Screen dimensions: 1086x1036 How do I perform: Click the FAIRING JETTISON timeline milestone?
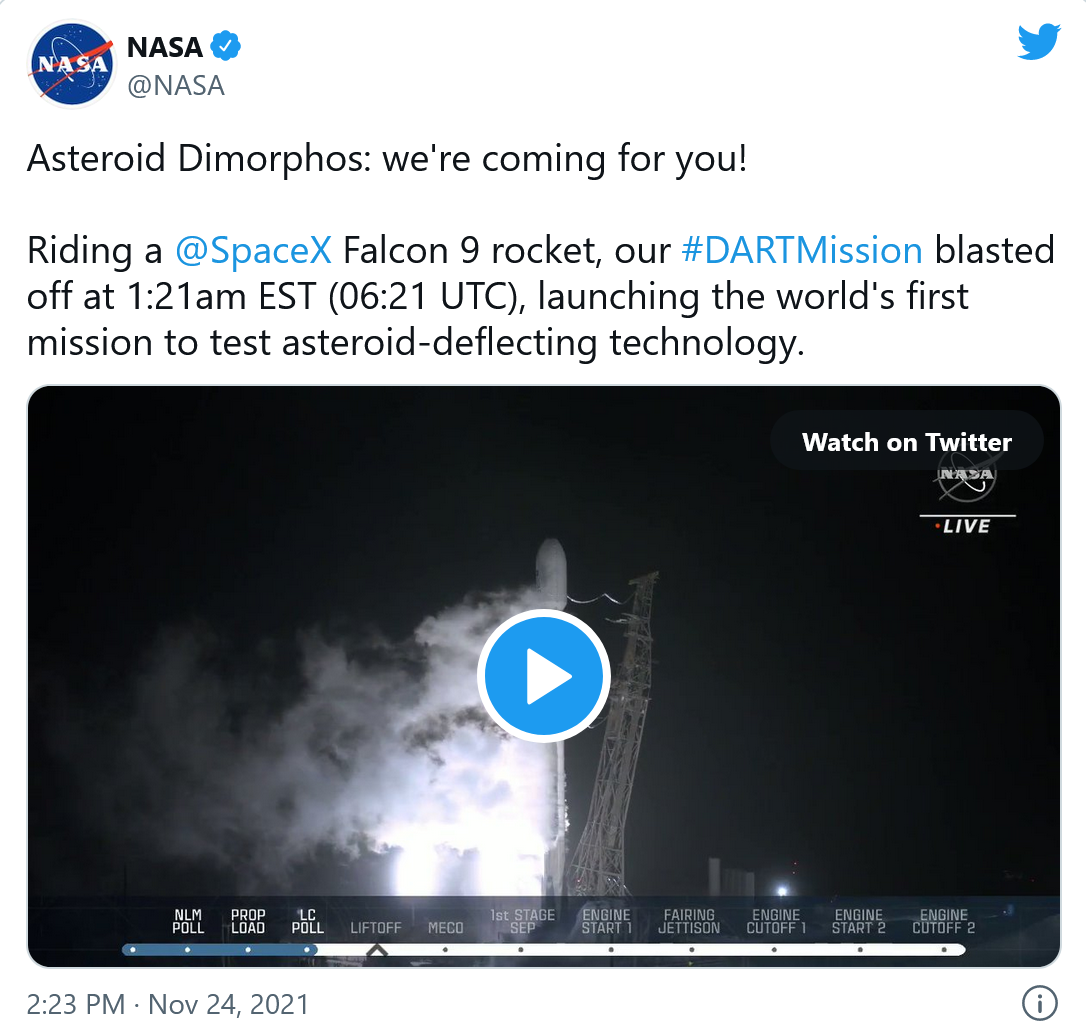[x=689, y=922]
